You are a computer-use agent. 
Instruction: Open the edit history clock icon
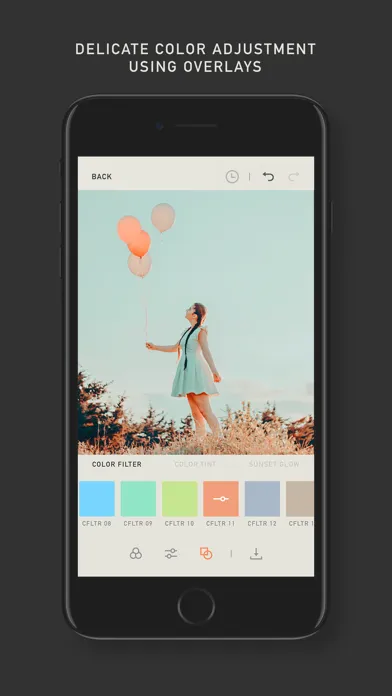[x=232, y=177]
